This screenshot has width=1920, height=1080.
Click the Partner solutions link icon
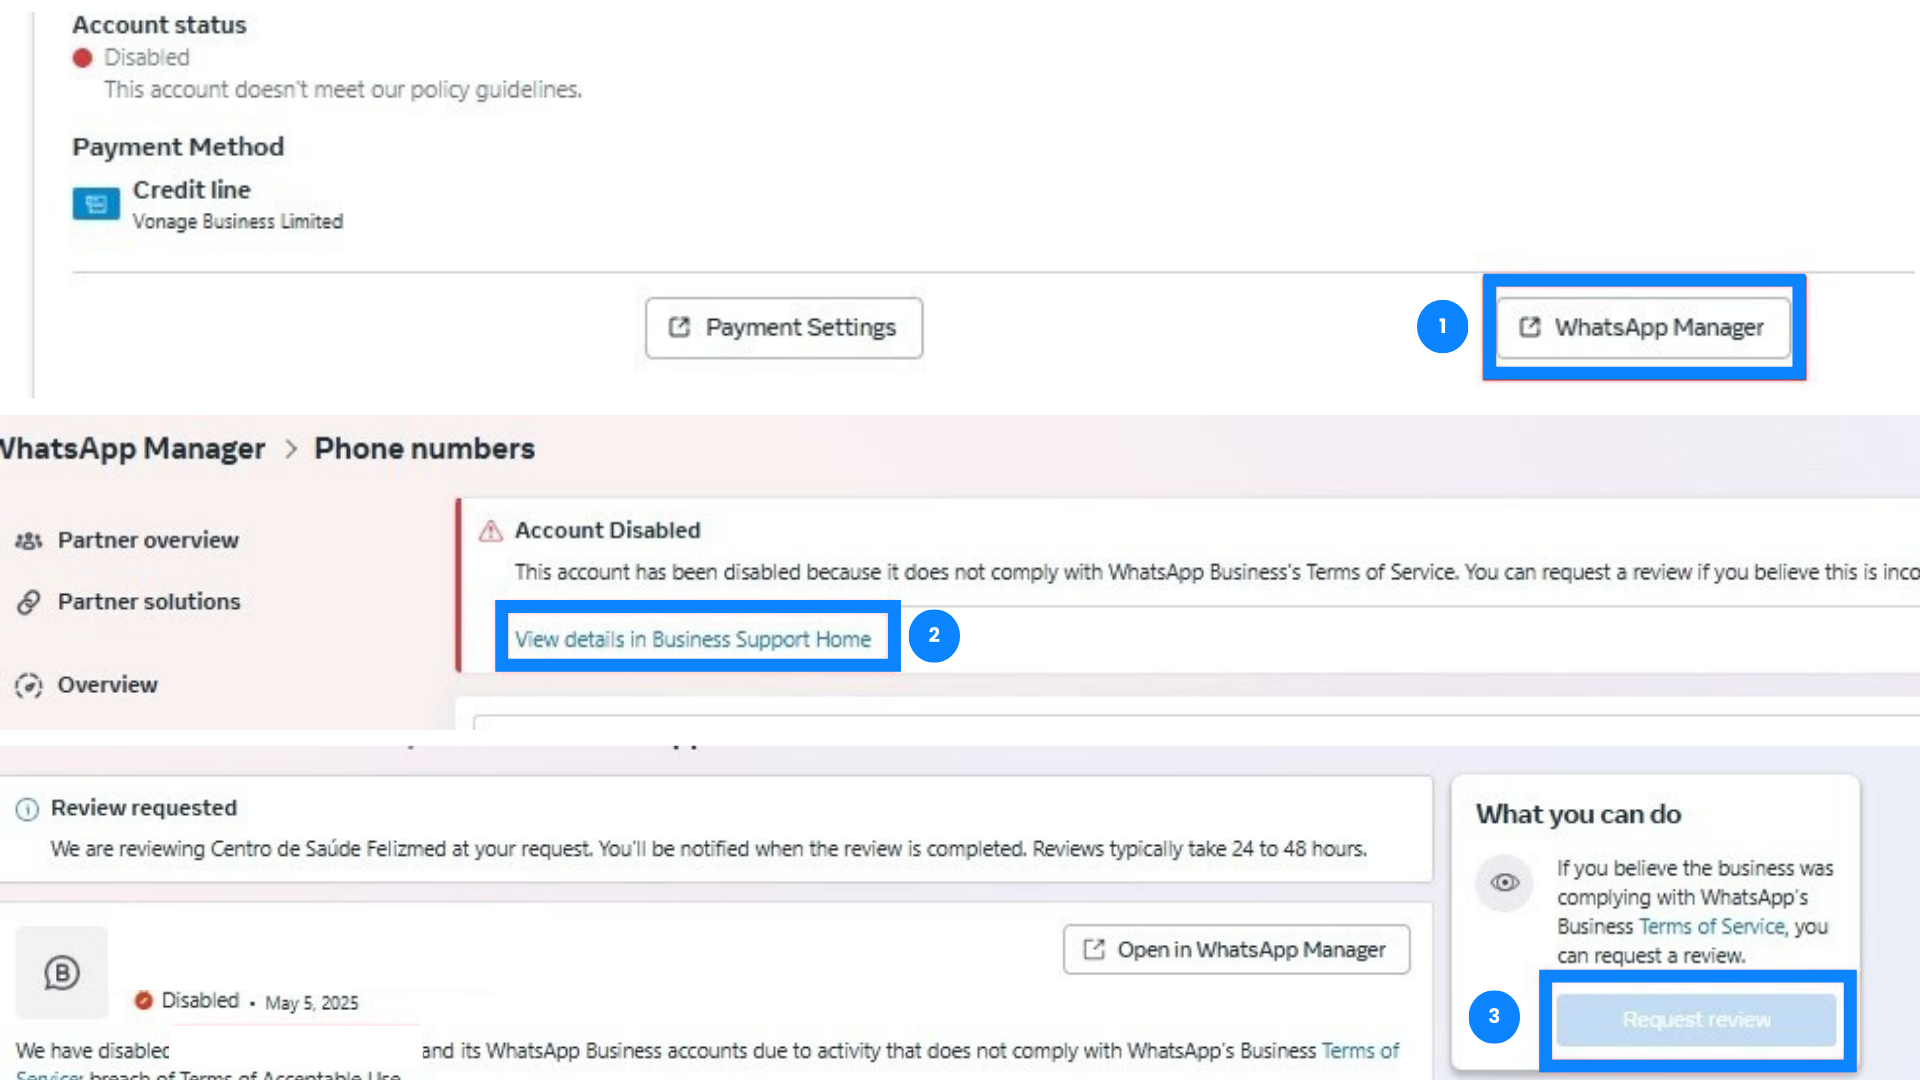tap(28, 602)
